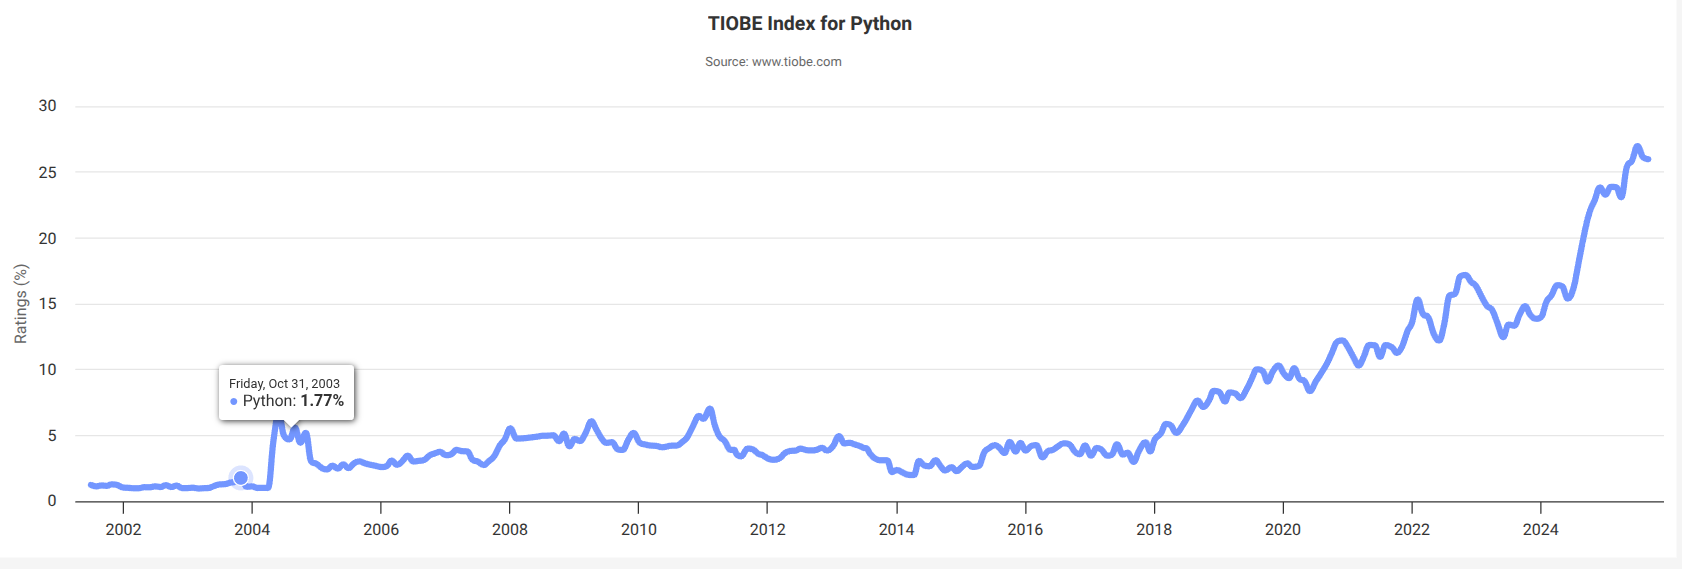The image size is (1682, 569).
Task: Select the 2016 year axis label
Action: point(1025,530)
